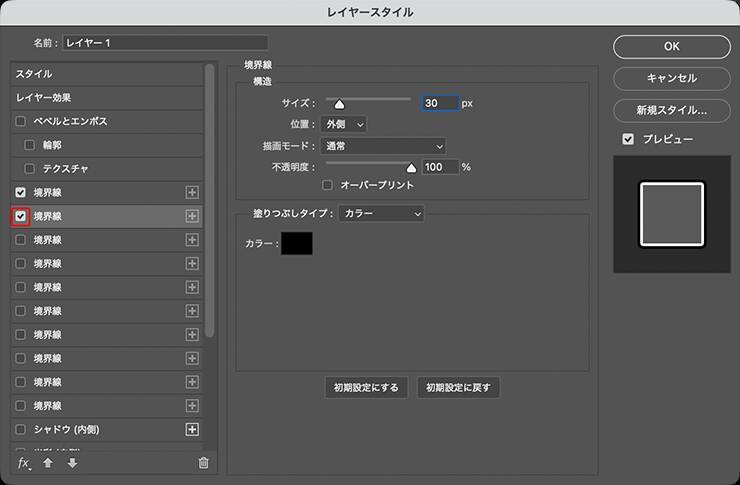Click the move effect up arrow
This screenshot has width=740, height=485.
[x=48, y=463]
